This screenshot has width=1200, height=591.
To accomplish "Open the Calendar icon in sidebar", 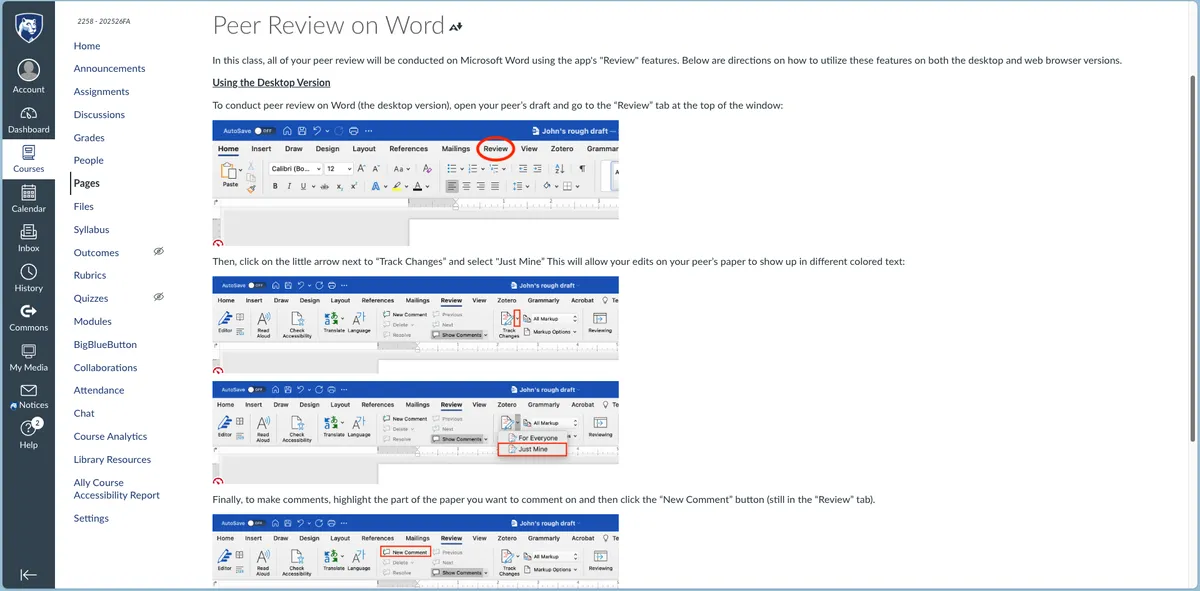I will click(28, 193).
